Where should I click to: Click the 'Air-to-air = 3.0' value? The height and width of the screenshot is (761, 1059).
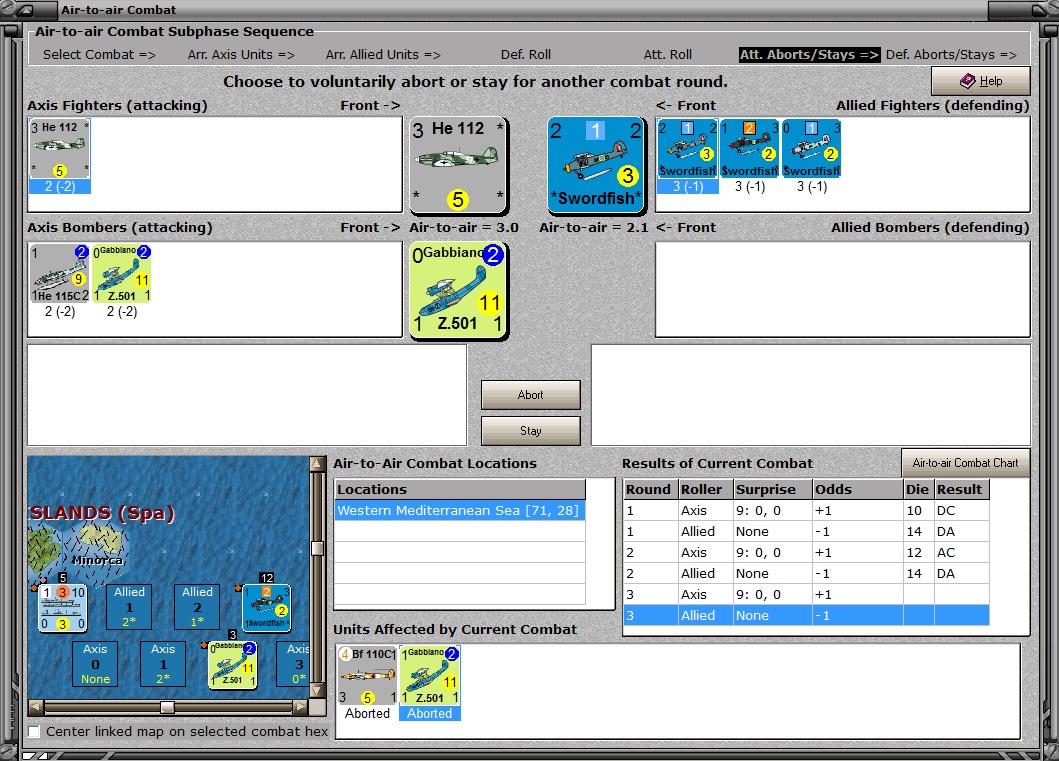(x=463, y=228)
